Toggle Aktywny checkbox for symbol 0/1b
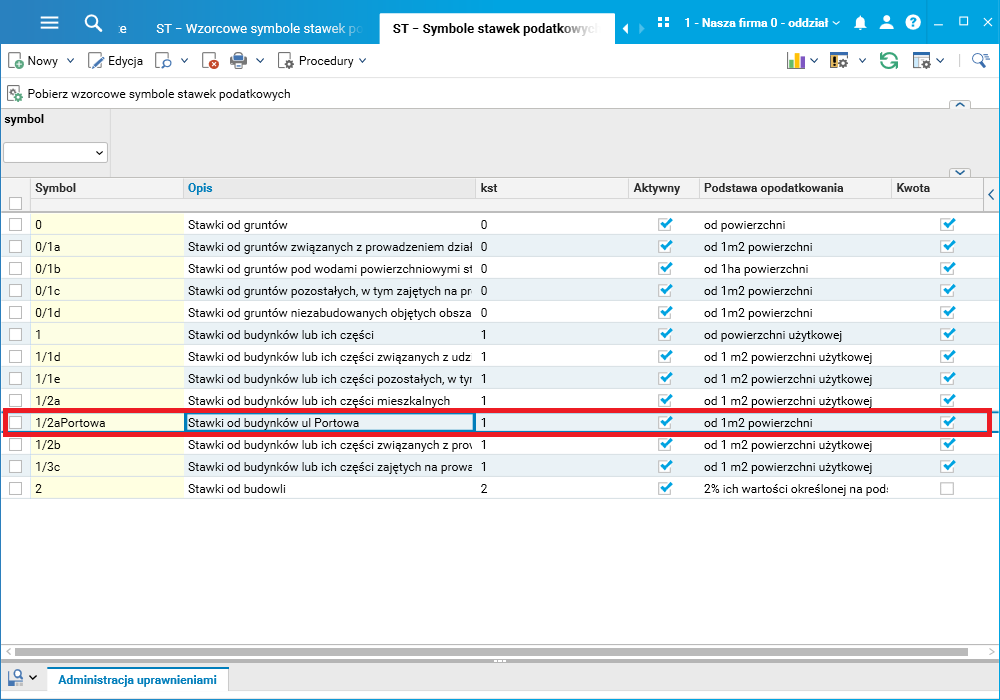The height and width of the screenshot is (700, 1000). point(665,268)
